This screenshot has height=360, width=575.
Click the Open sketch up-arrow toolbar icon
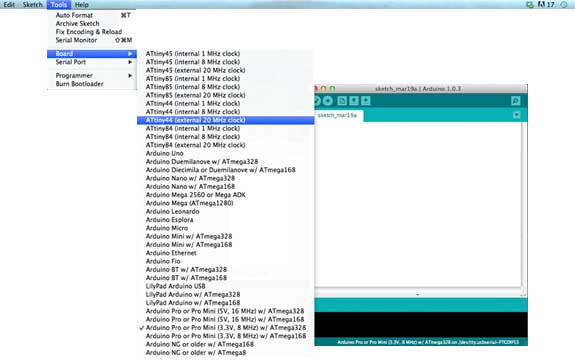(354, 101)
